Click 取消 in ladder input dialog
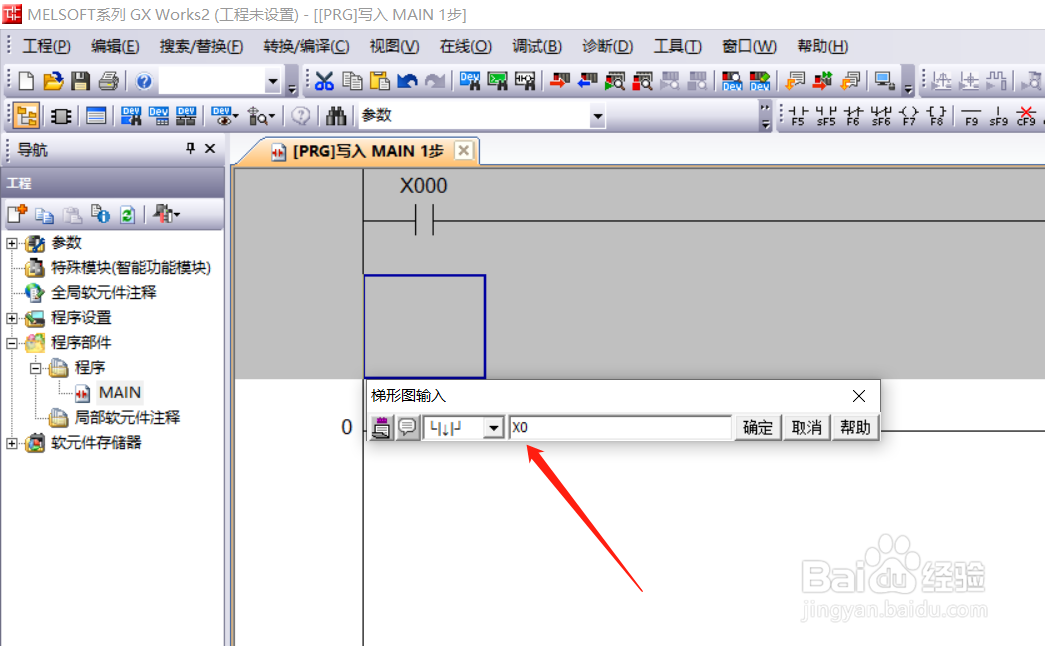This screenshot has height=646, width=1045. tap(806, 427)
